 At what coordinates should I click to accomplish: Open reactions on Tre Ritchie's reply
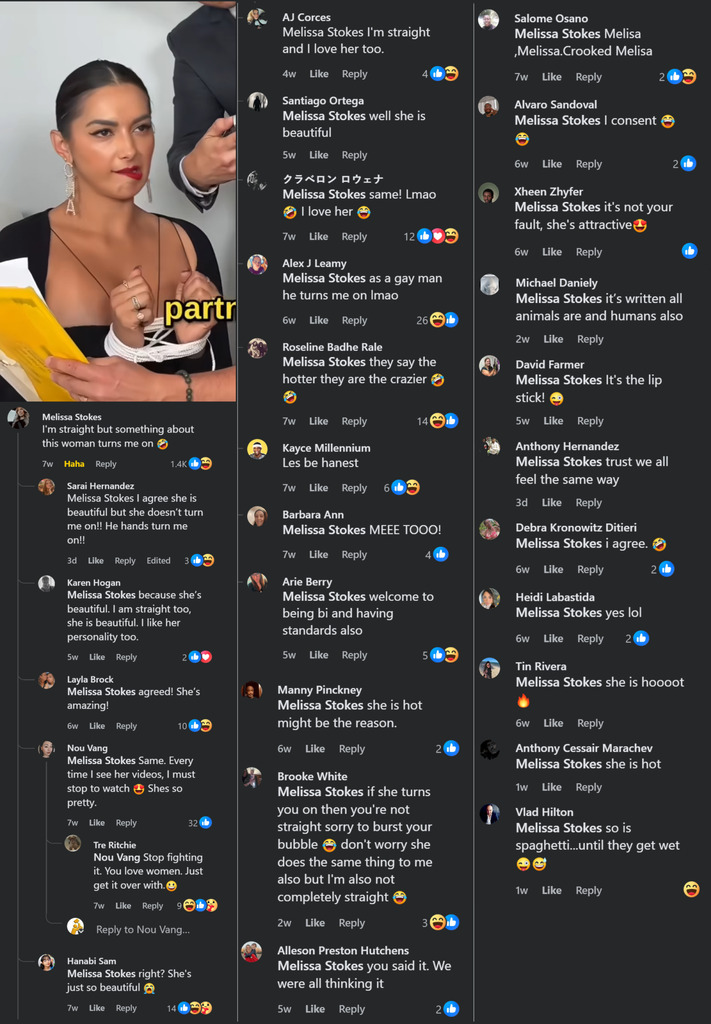pos(197,906)
